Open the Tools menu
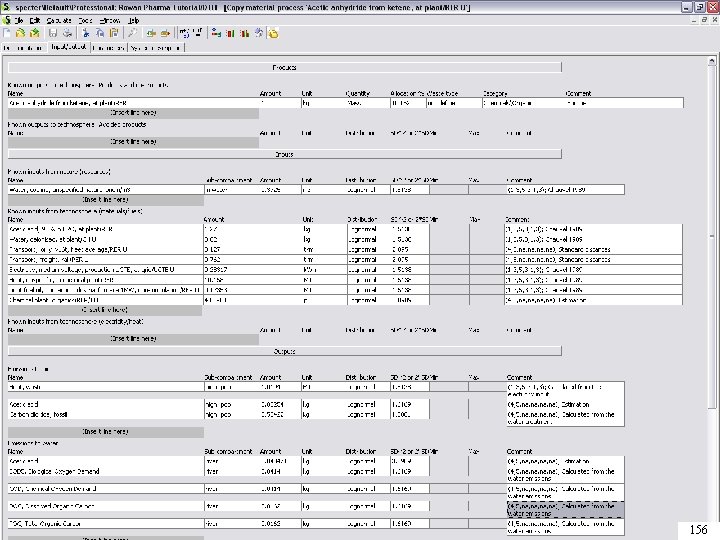Image resolution: width=720 pixels, height=540 pixels. pyautogui.click(x=86, y=19)
